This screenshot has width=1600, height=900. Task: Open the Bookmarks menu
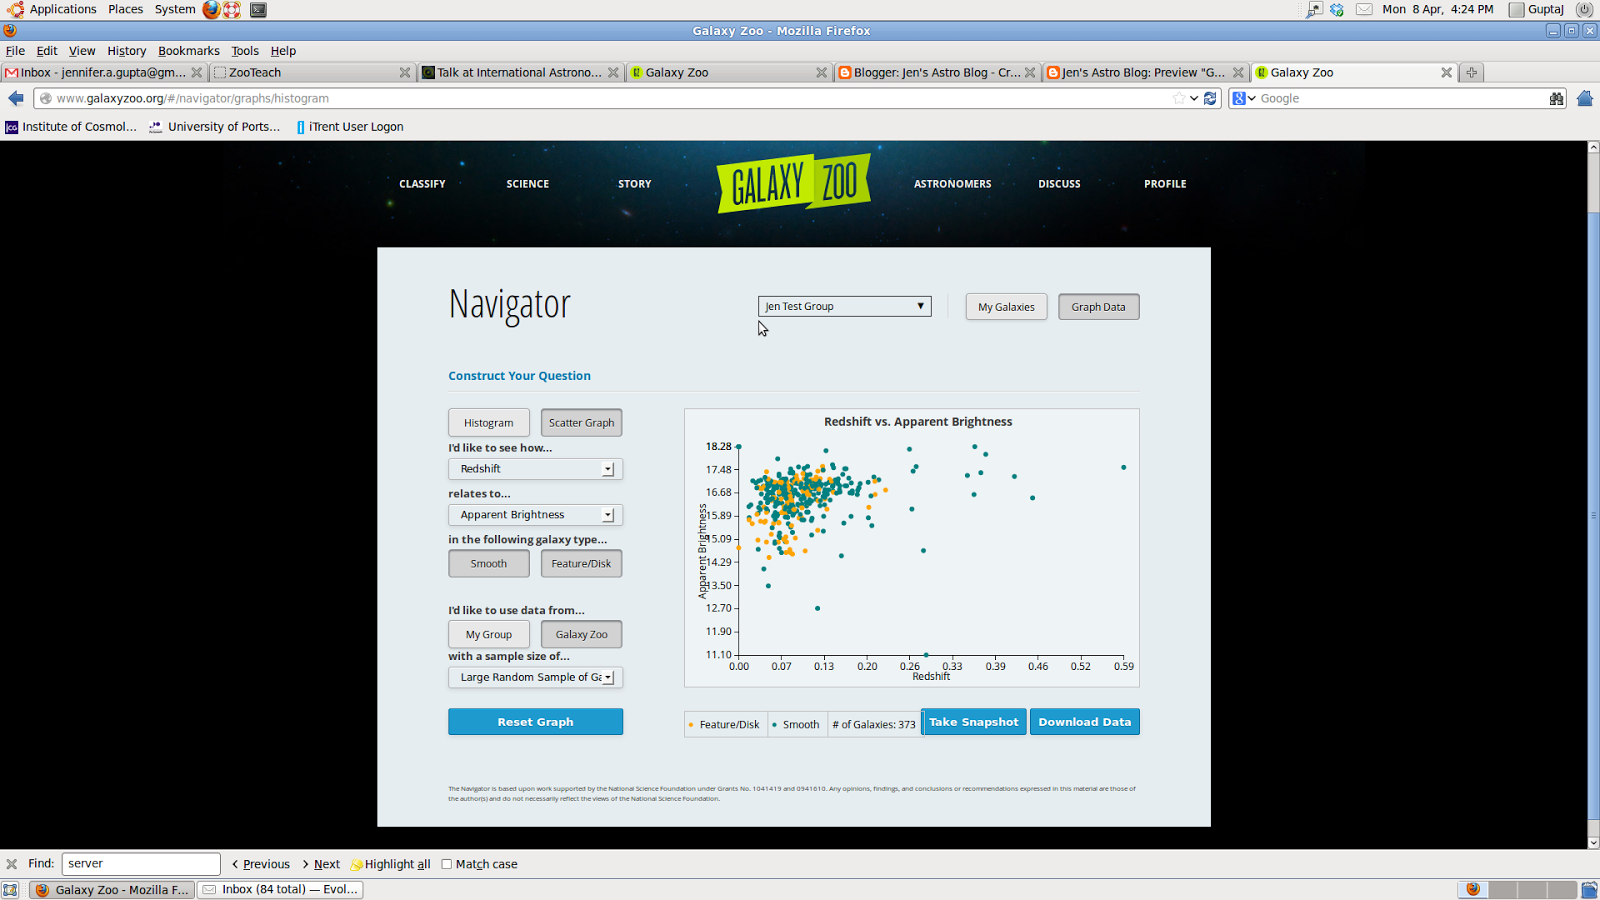click(188, 51)
